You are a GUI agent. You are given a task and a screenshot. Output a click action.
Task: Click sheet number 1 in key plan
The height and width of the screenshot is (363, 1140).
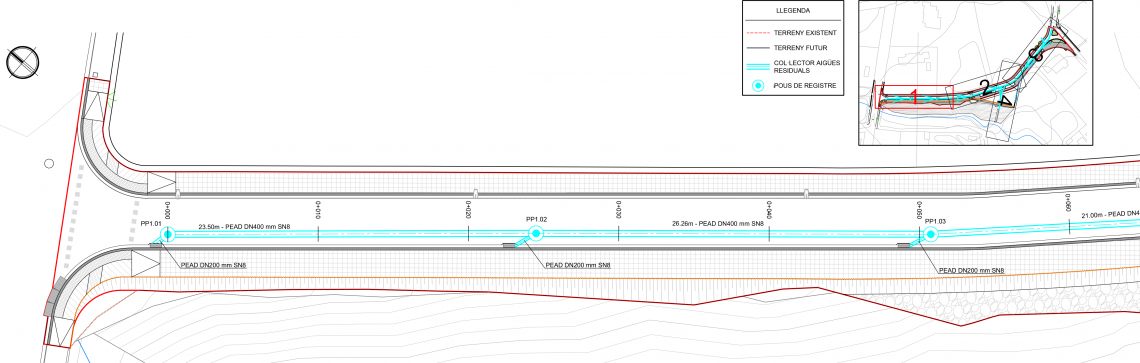coord(915,97)
